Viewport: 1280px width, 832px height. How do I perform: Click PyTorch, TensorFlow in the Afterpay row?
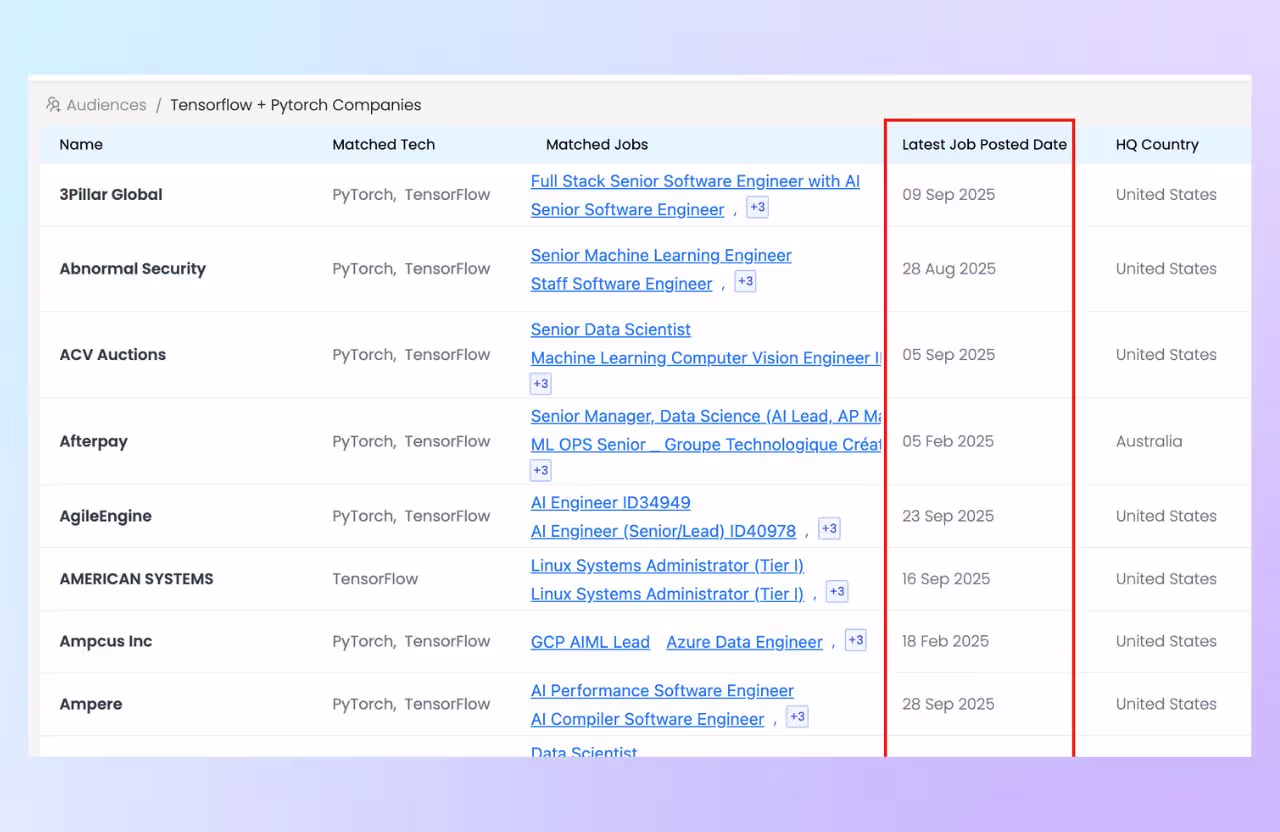click(x=411, y=441)
